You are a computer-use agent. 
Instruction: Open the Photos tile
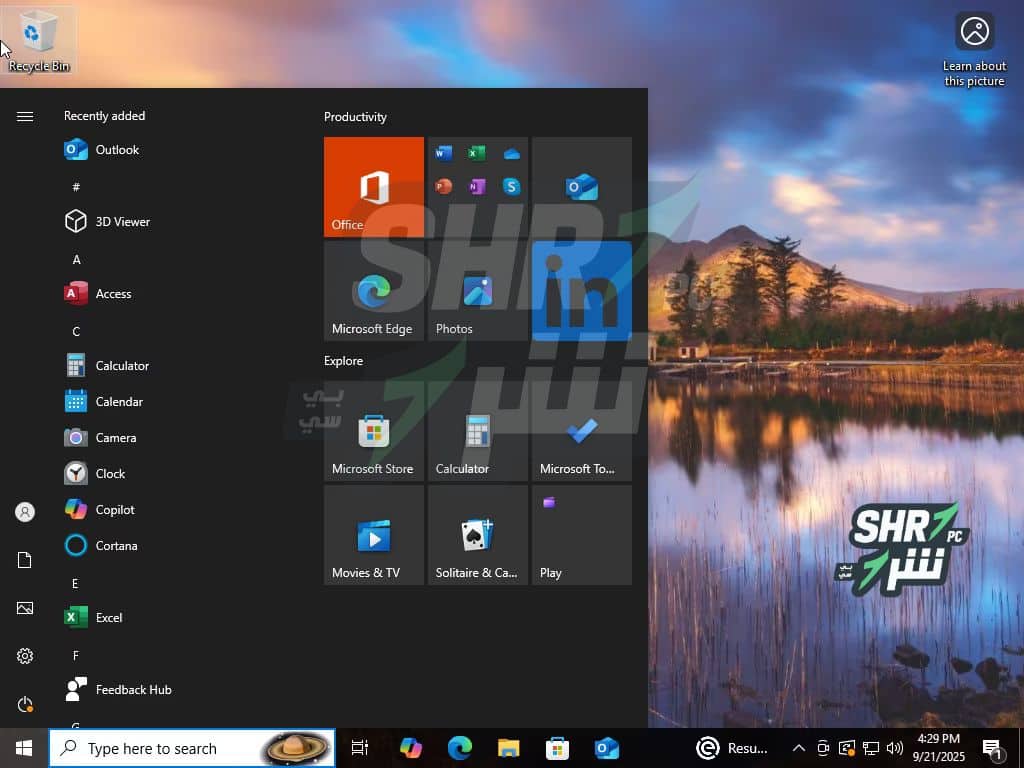coord(478,291)
